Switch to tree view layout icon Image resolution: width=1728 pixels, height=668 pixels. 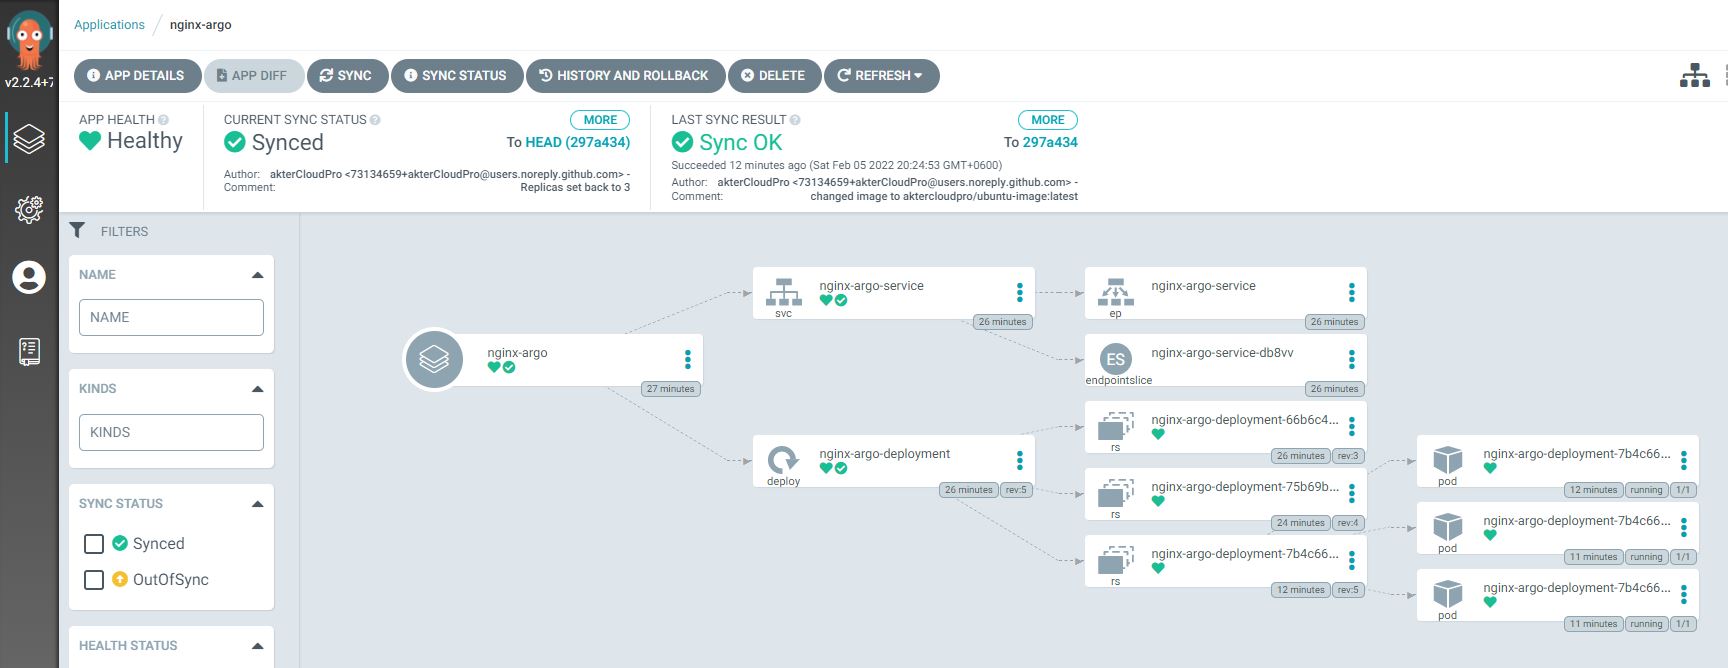pyautogui.click(x=1694, y=75)
